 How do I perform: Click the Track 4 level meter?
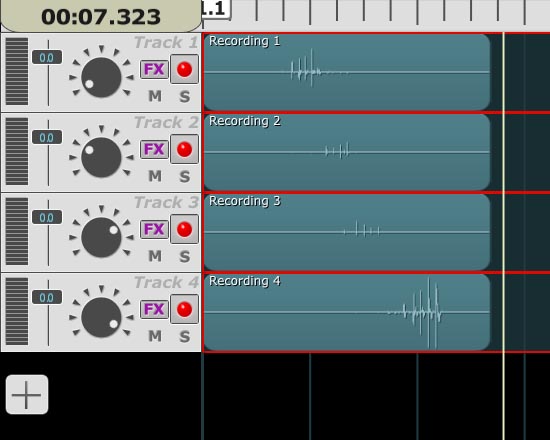coord(17,312)
